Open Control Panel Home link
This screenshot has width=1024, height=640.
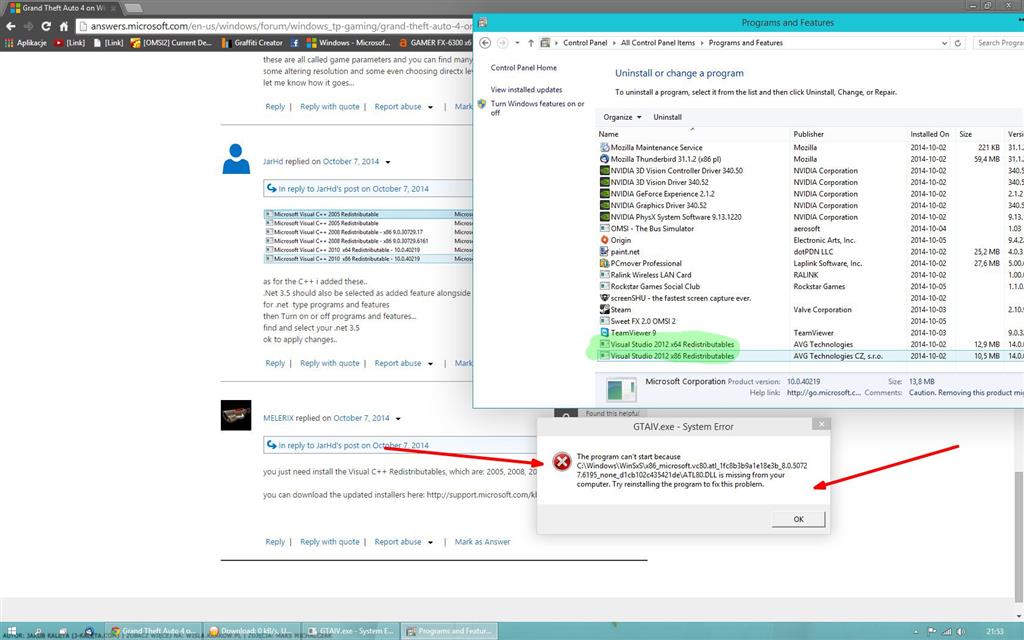[523, 67]
